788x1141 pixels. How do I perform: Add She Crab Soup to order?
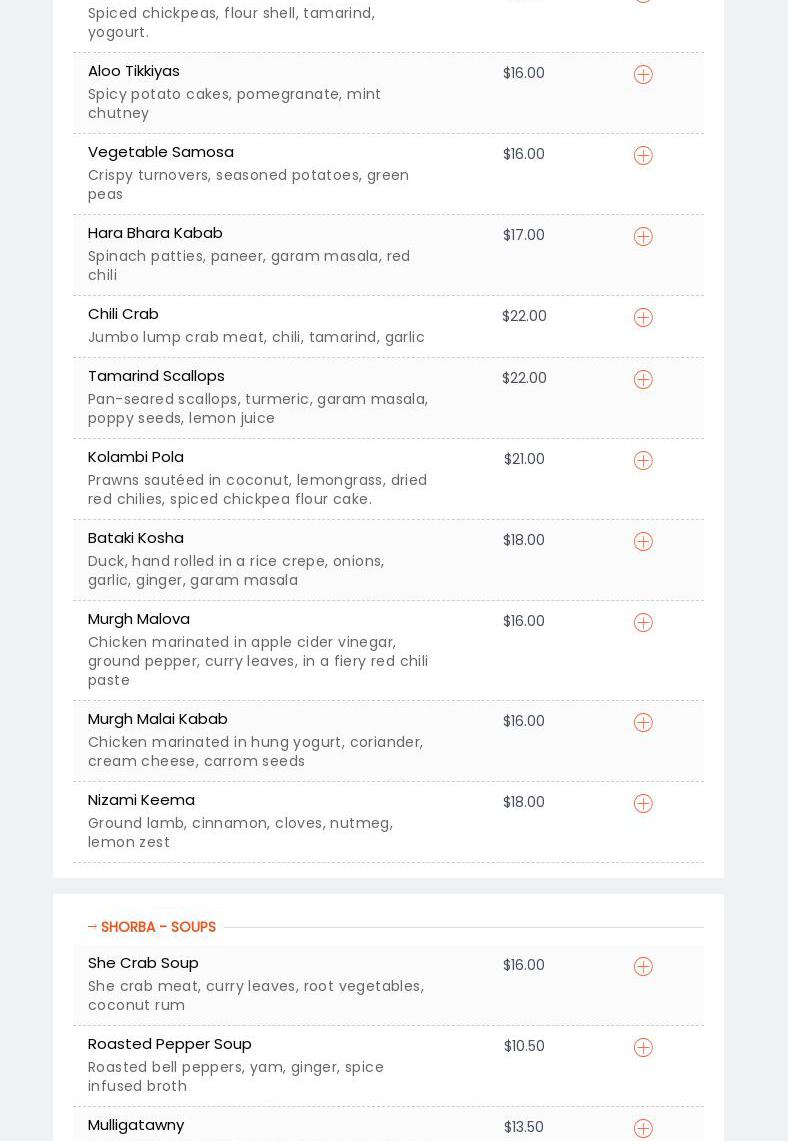[x=643, y=967]
